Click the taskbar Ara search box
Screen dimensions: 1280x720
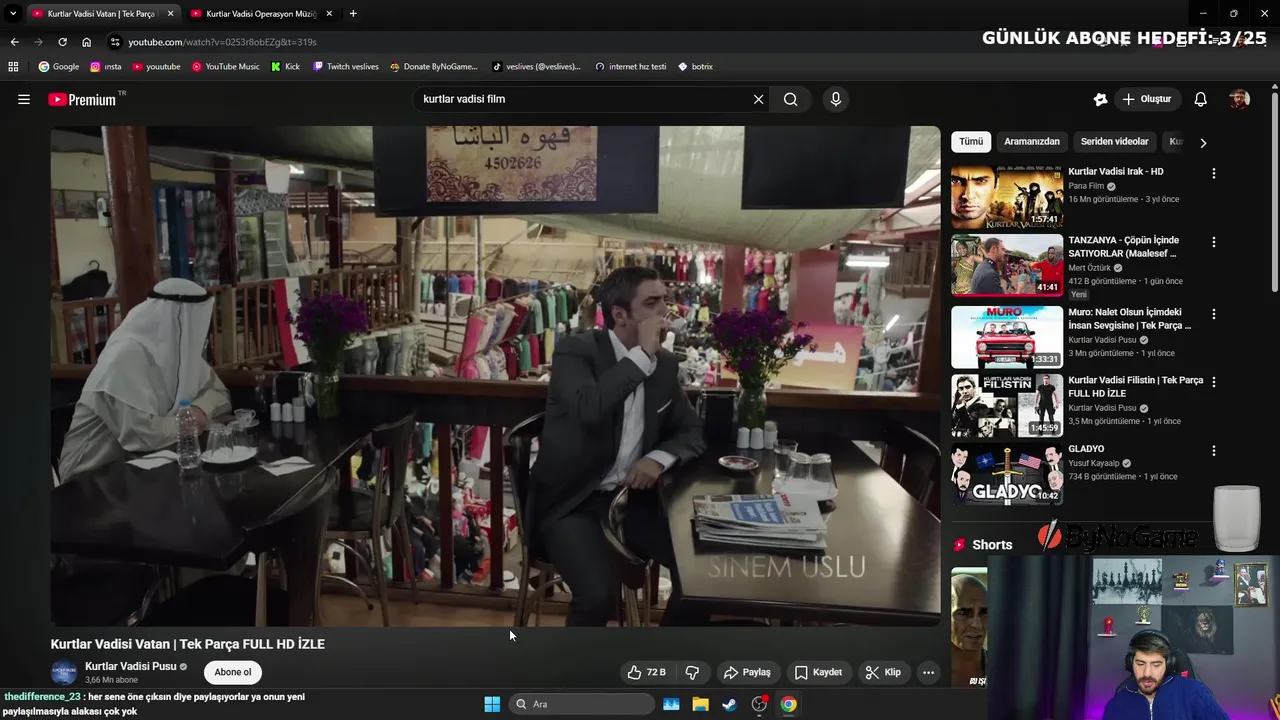point(582,704)
